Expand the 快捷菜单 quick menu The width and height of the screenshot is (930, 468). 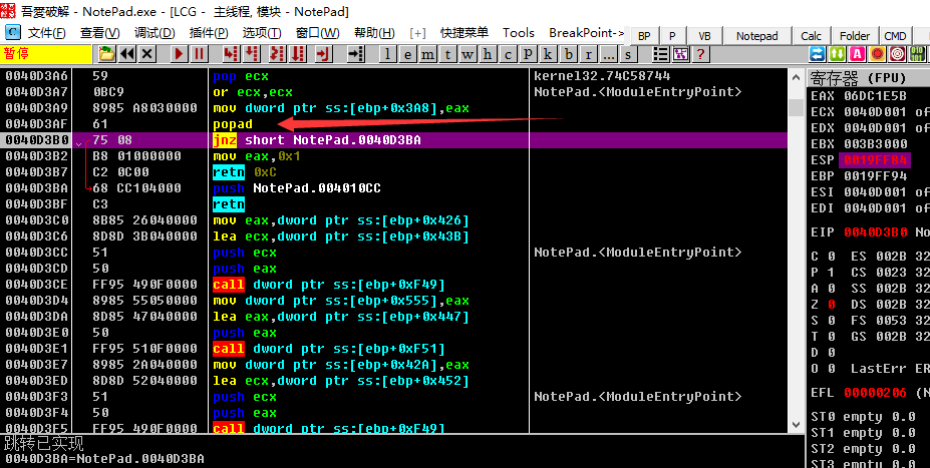tap(464, 33)
